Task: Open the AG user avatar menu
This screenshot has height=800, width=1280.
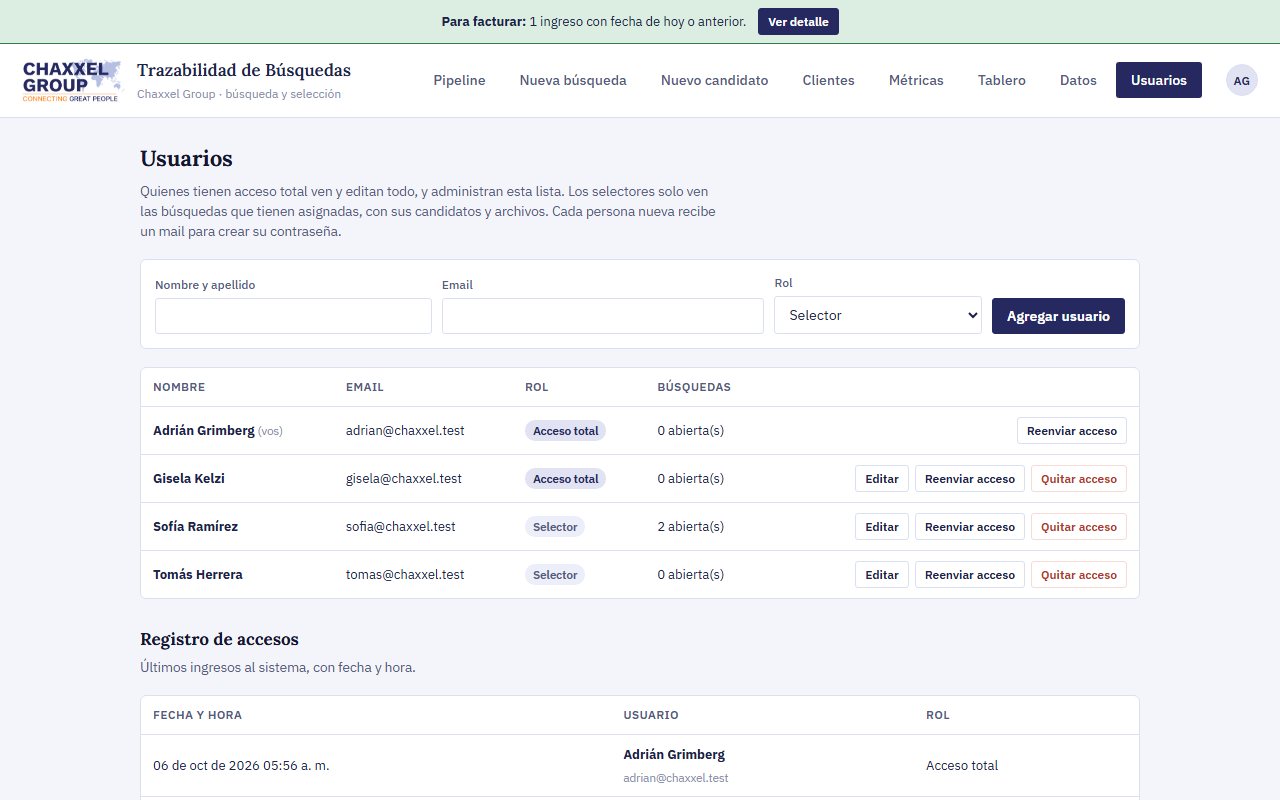Action: (x=1242, y=80)
